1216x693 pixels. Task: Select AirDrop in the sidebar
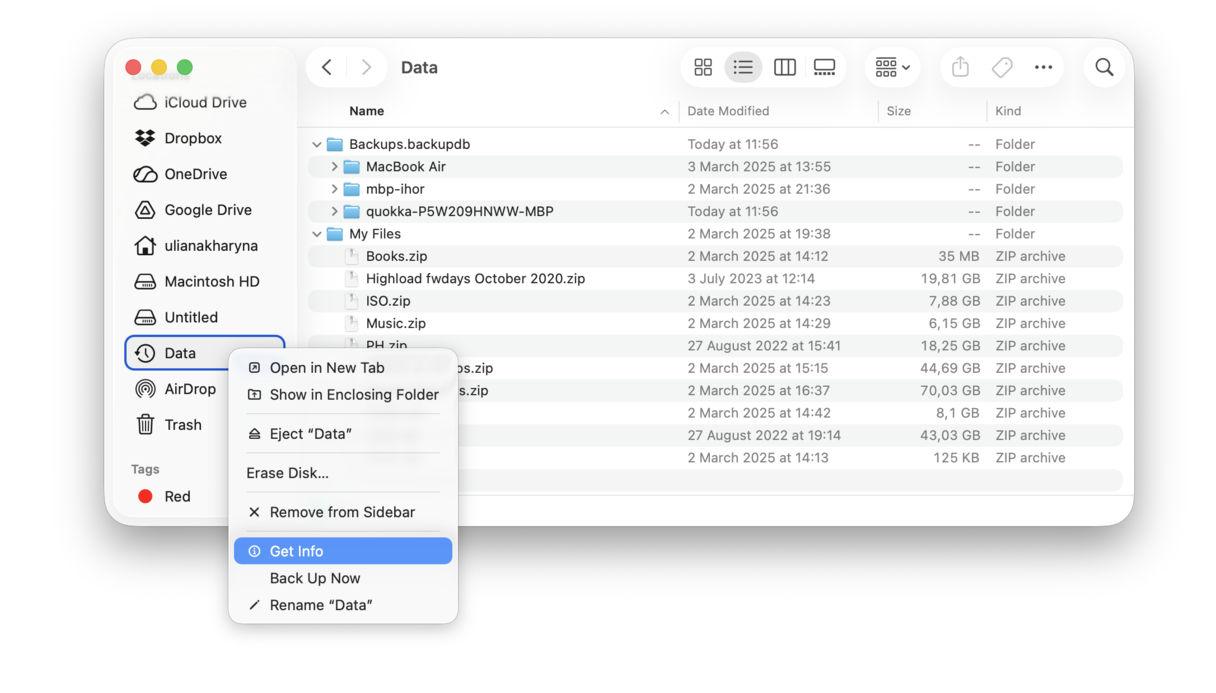[190, 389]
